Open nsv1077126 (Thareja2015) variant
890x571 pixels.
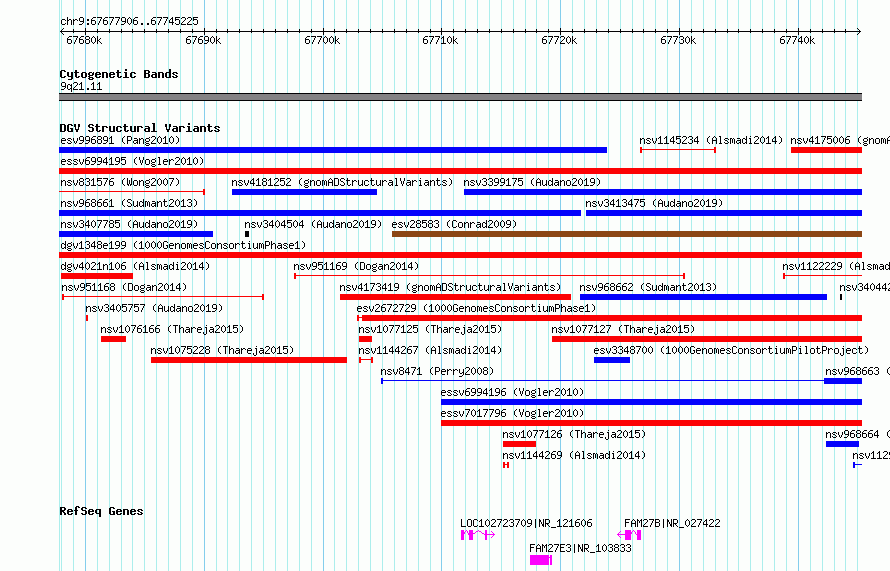(x=574, y=434)
